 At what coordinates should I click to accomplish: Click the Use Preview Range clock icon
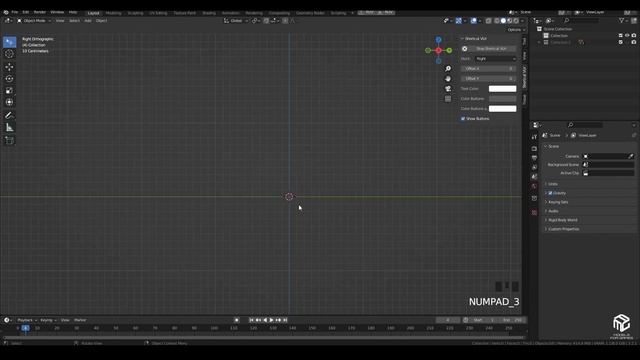(x=466, y=320)
